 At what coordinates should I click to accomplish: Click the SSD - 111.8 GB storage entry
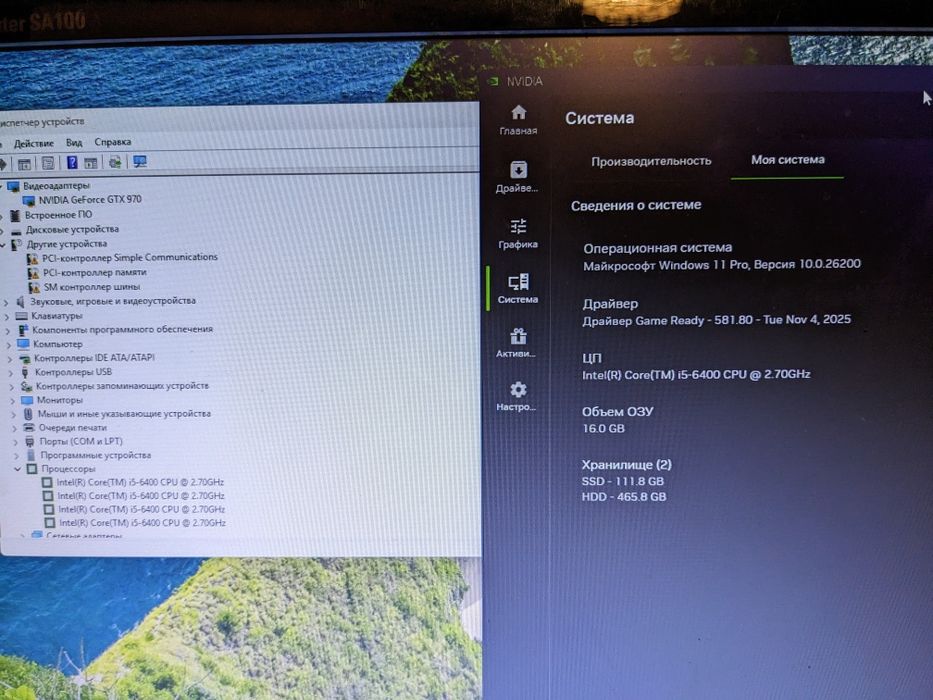click(x=622, y=482)
